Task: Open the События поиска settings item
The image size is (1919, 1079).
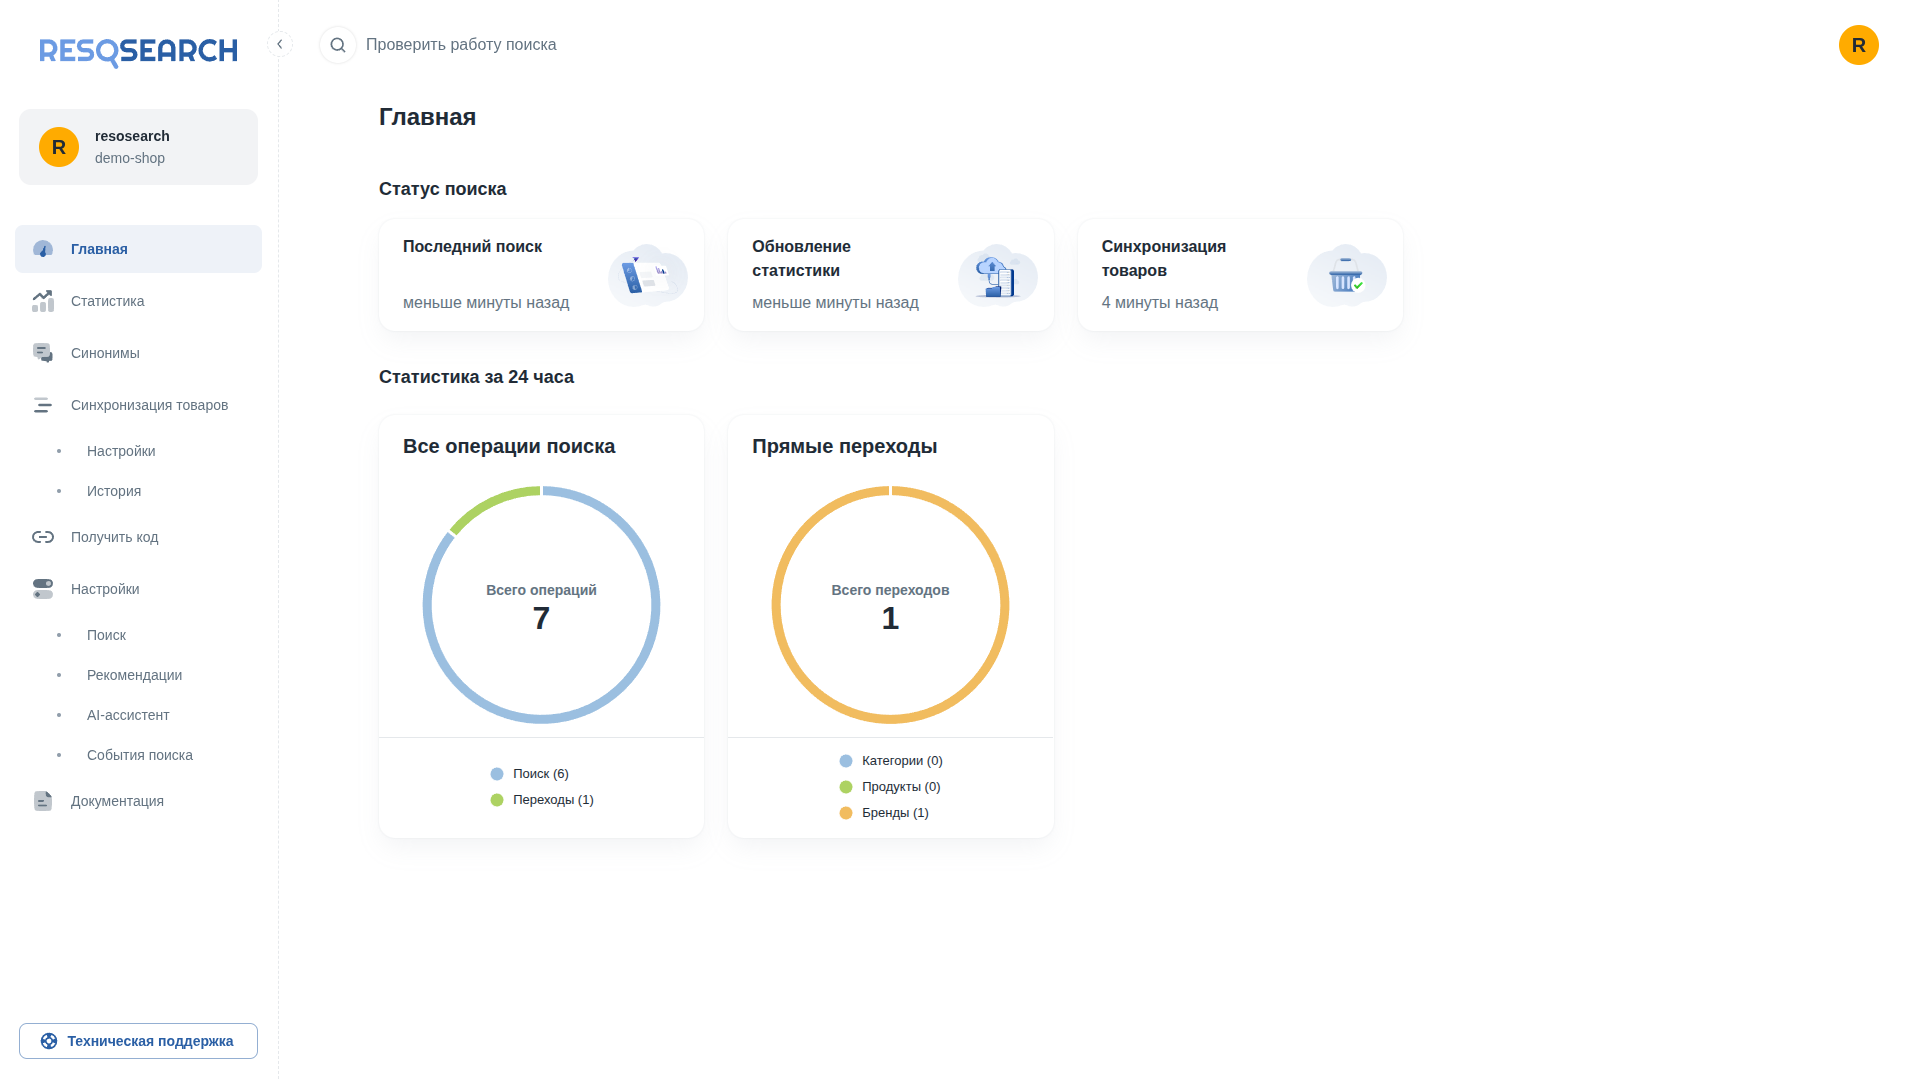Action: [140, 755]
